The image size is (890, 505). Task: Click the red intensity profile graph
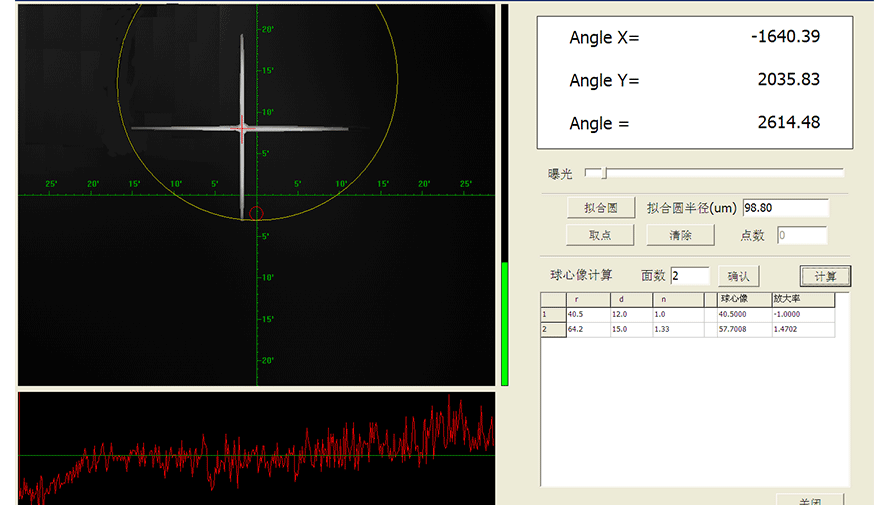257,448
